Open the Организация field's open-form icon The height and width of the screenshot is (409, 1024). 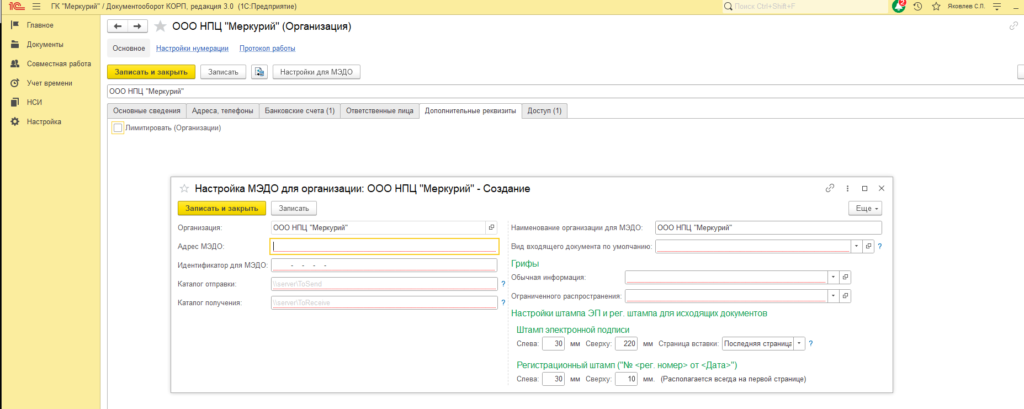click(x=490, y=228)
